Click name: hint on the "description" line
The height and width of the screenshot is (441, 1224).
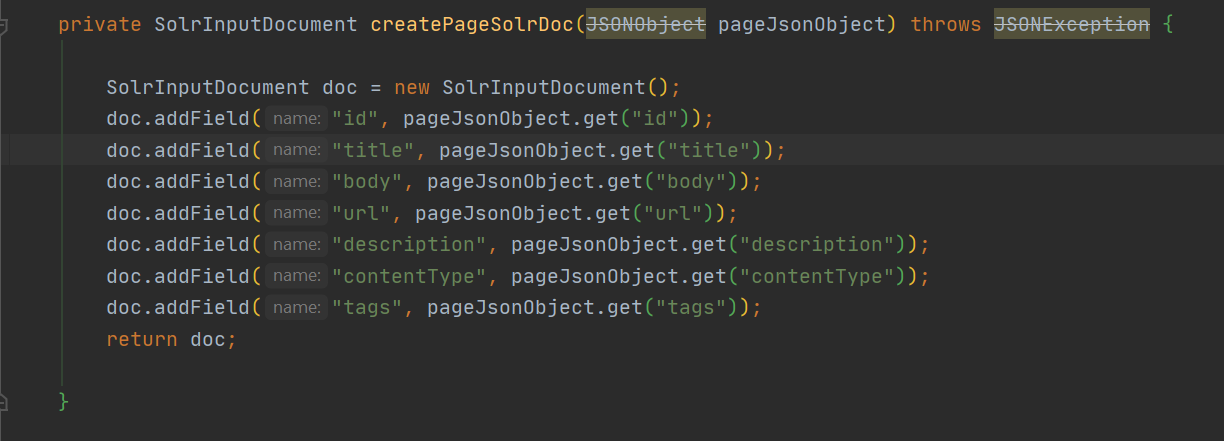(x=297, y=245)
